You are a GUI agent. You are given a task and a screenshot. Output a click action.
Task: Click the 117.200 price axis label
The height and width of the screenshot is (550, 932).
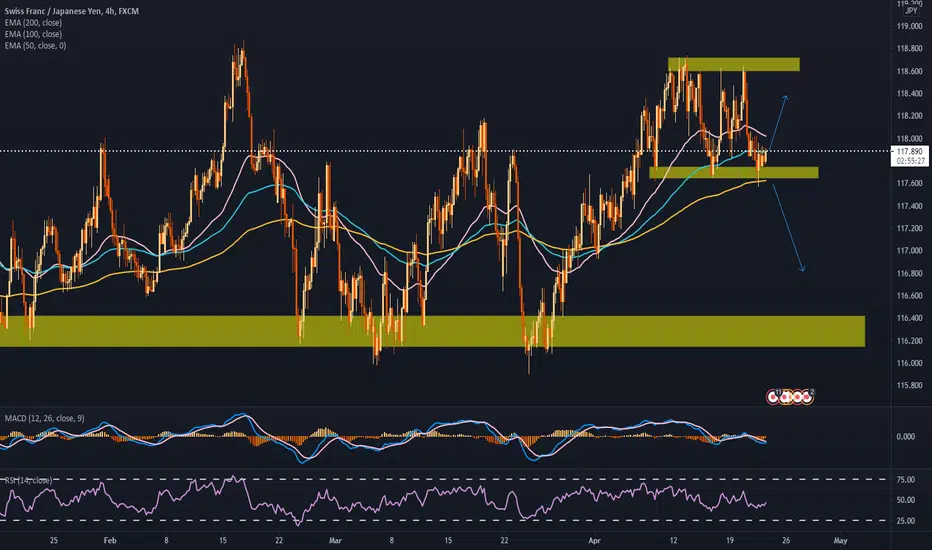[x=909, y=228]
